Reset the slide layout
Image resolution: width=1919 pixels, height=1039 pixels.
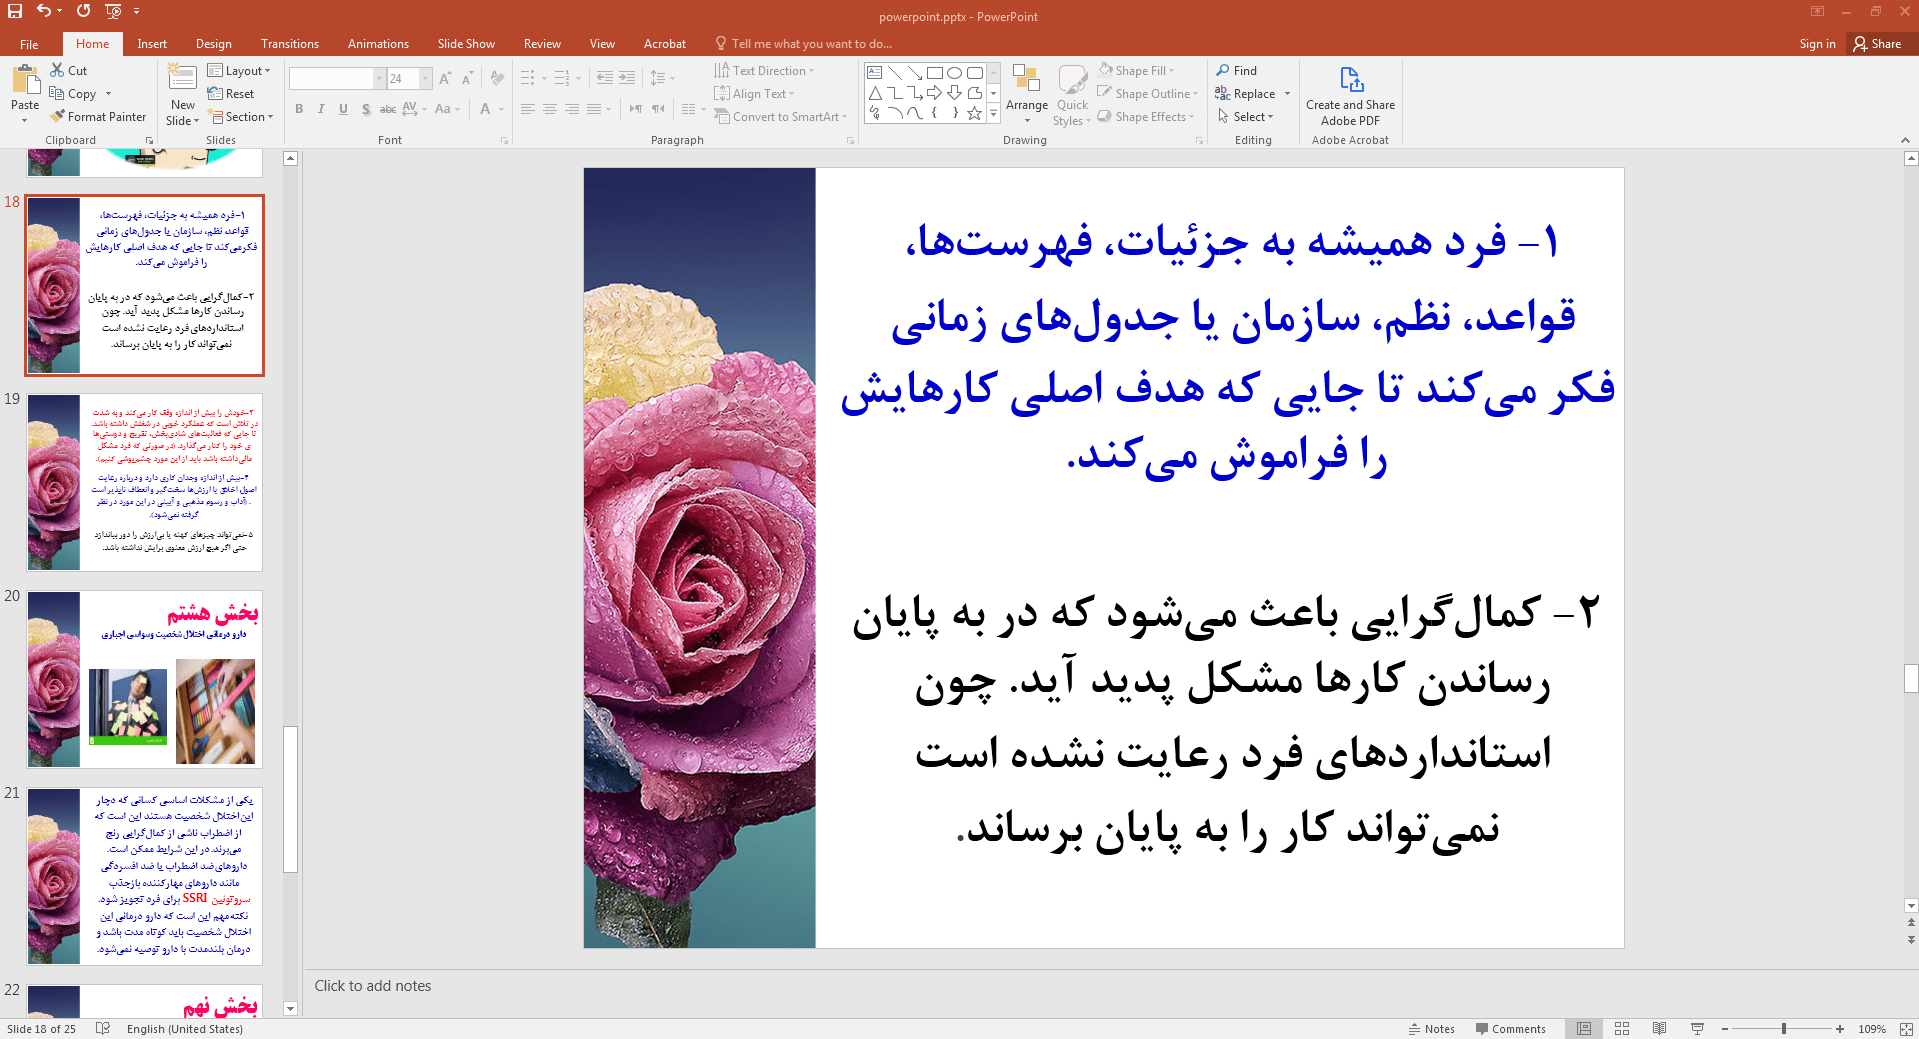[x=231, y=93]
